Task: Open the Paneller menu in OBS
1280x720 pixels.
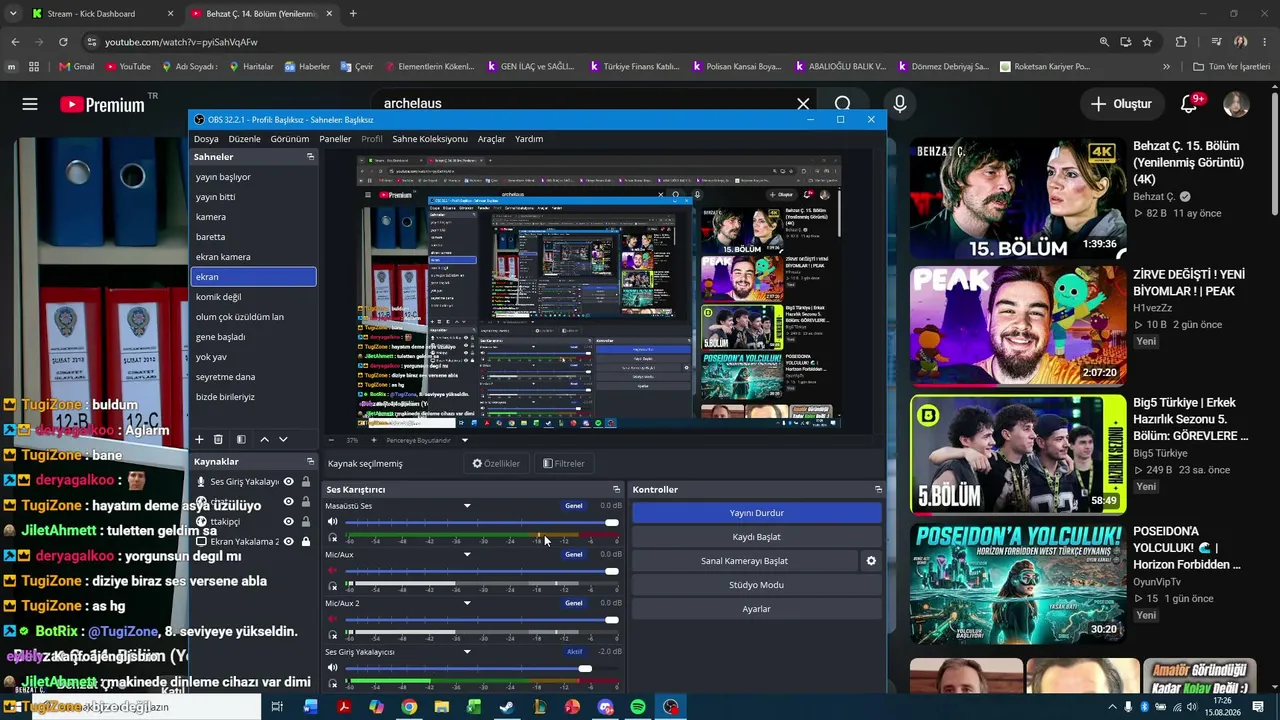Action: pyautogui.click(x=335, y=139)
